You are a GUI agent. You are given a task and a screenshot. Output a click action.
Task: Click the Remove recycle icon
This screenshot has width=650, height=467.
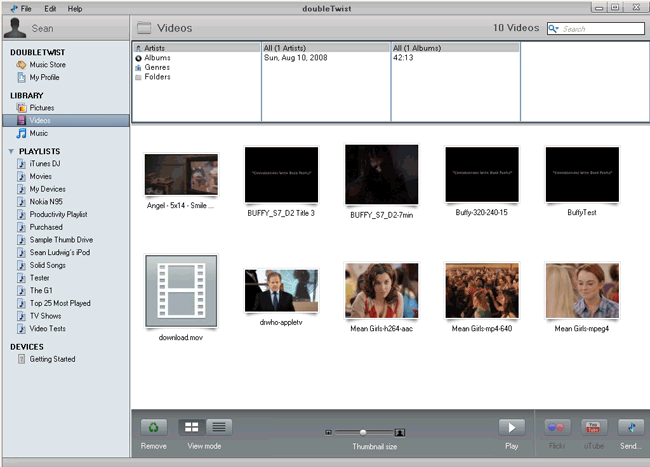point(153,427)
